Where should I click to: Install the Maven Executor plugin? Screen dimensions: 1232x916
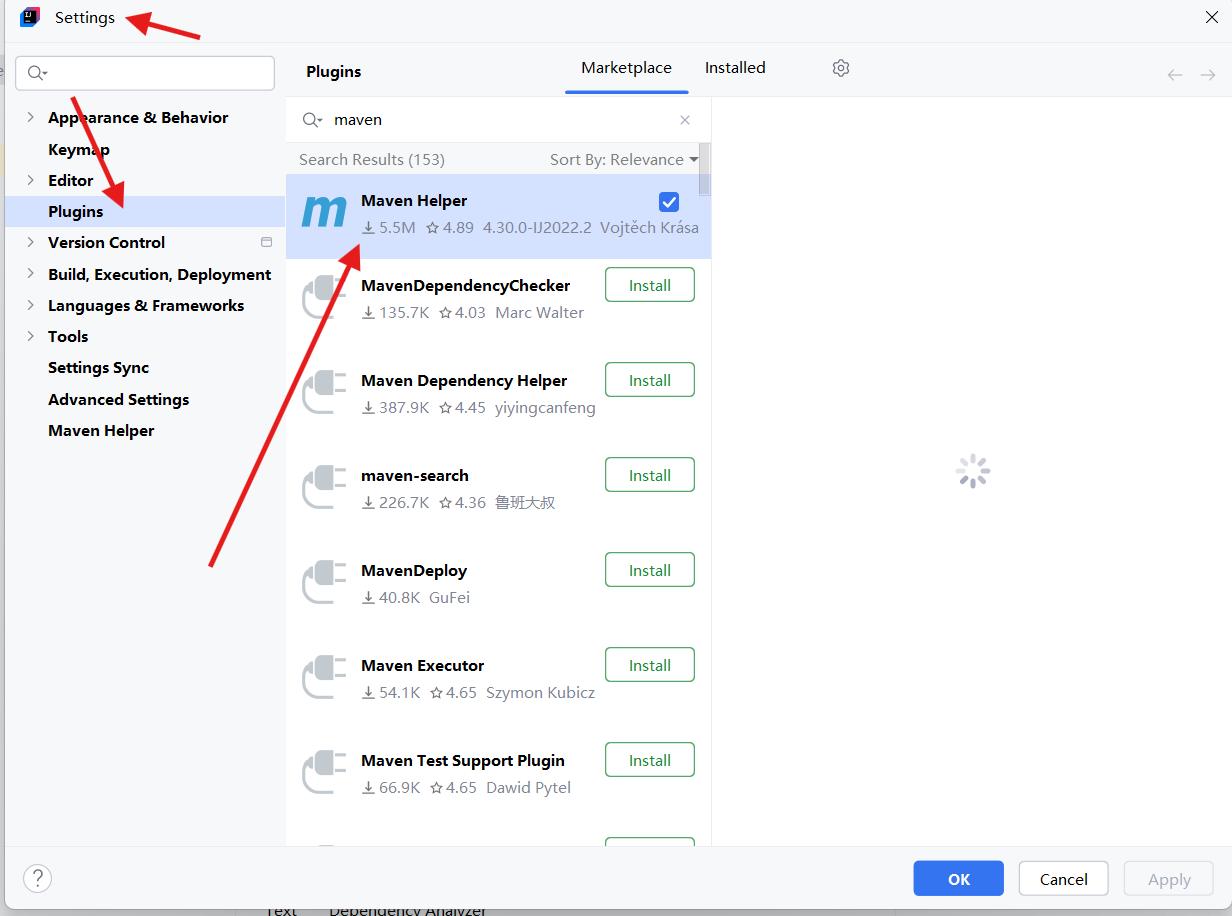[x=650, y=665]
